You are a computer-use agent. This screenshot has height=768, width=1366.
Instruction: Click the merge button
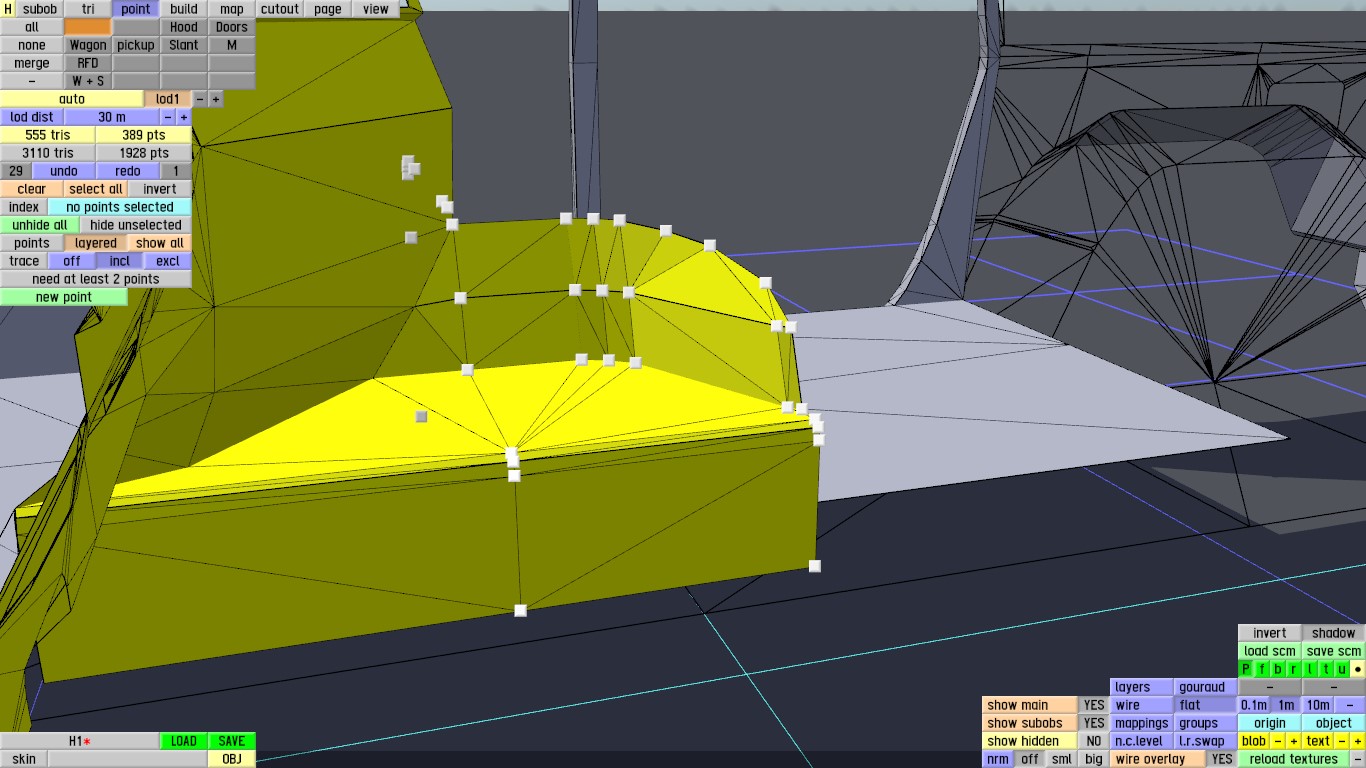pos(32,63)
